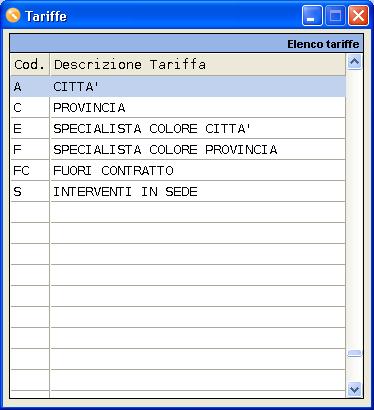Click the Descrizione Tariffa column header
Screen dimensions: 374x410
click(198, 65)
